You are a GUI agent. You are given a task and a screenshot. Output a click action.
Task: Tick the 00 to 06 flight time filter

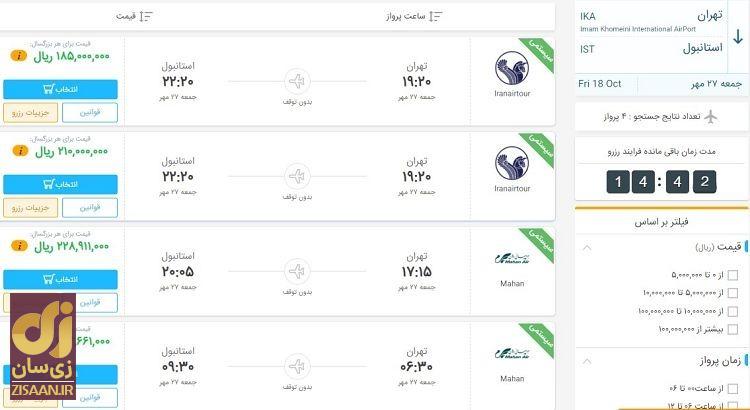coord(734,388)
